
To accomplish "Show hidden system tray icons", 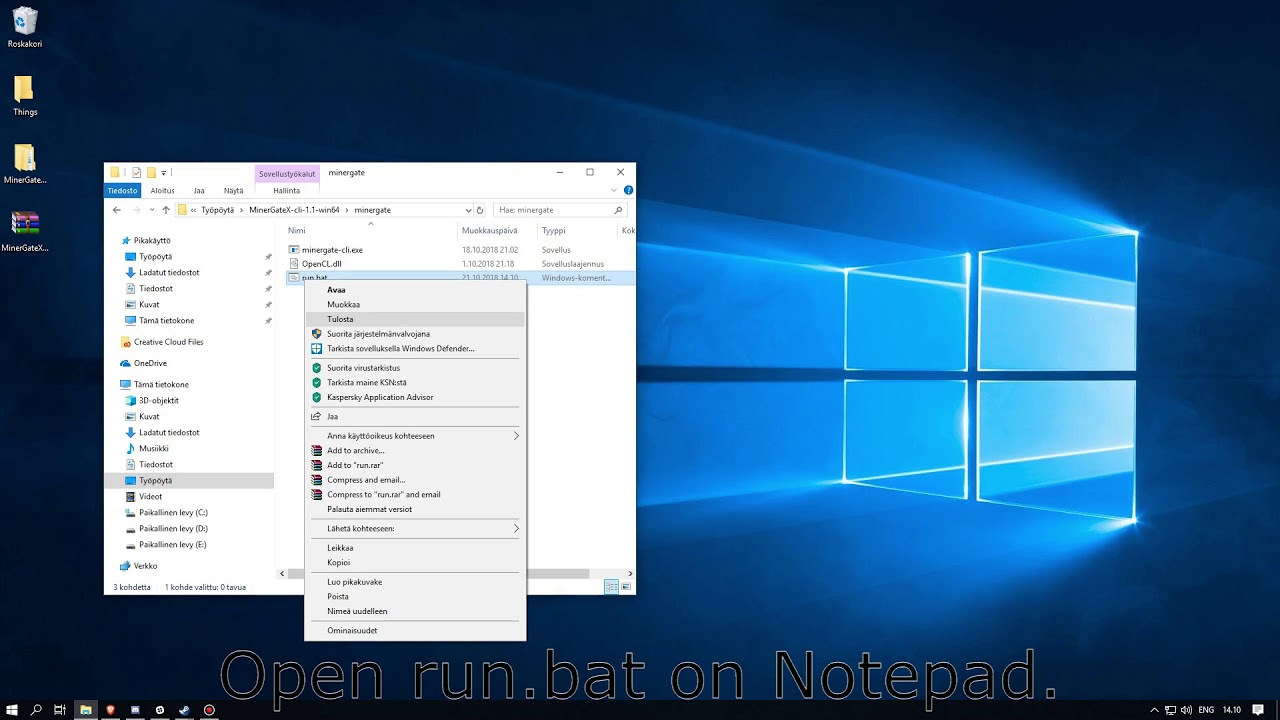I will [1155, 710].
